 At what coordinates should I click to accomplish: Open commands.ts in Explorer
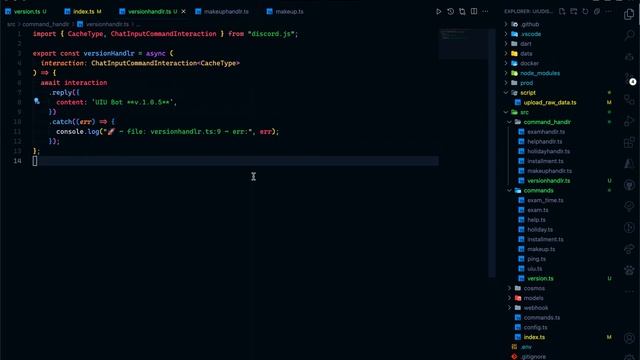pyautogui.click(x=542, y=318)
